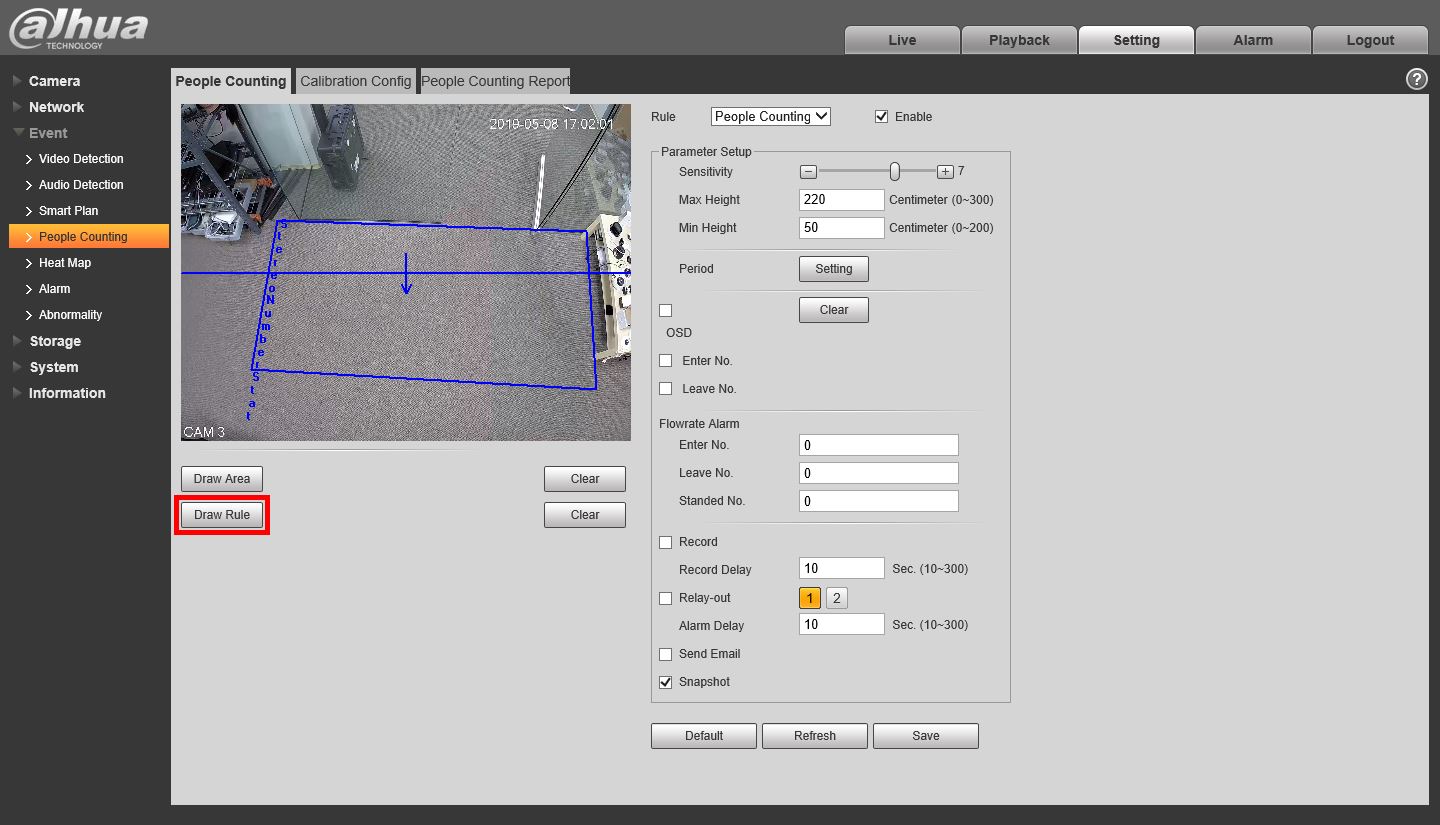Select relay-out channel 2
The width and height of the screenshot is (1440, 825).
point(837,598)
